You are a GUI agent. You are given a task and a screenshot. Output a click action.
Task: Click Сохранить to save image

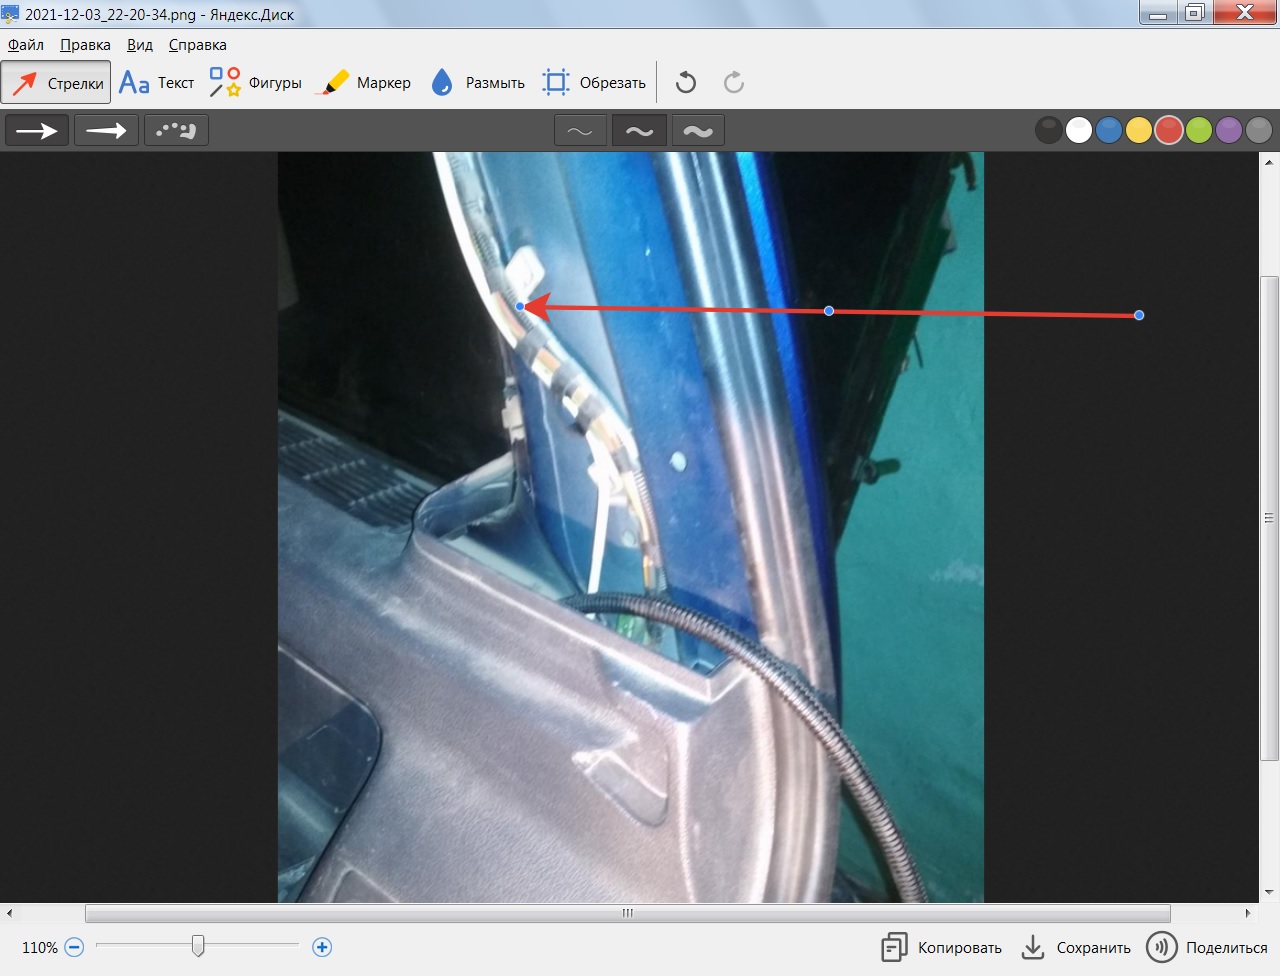[1076, 947]
